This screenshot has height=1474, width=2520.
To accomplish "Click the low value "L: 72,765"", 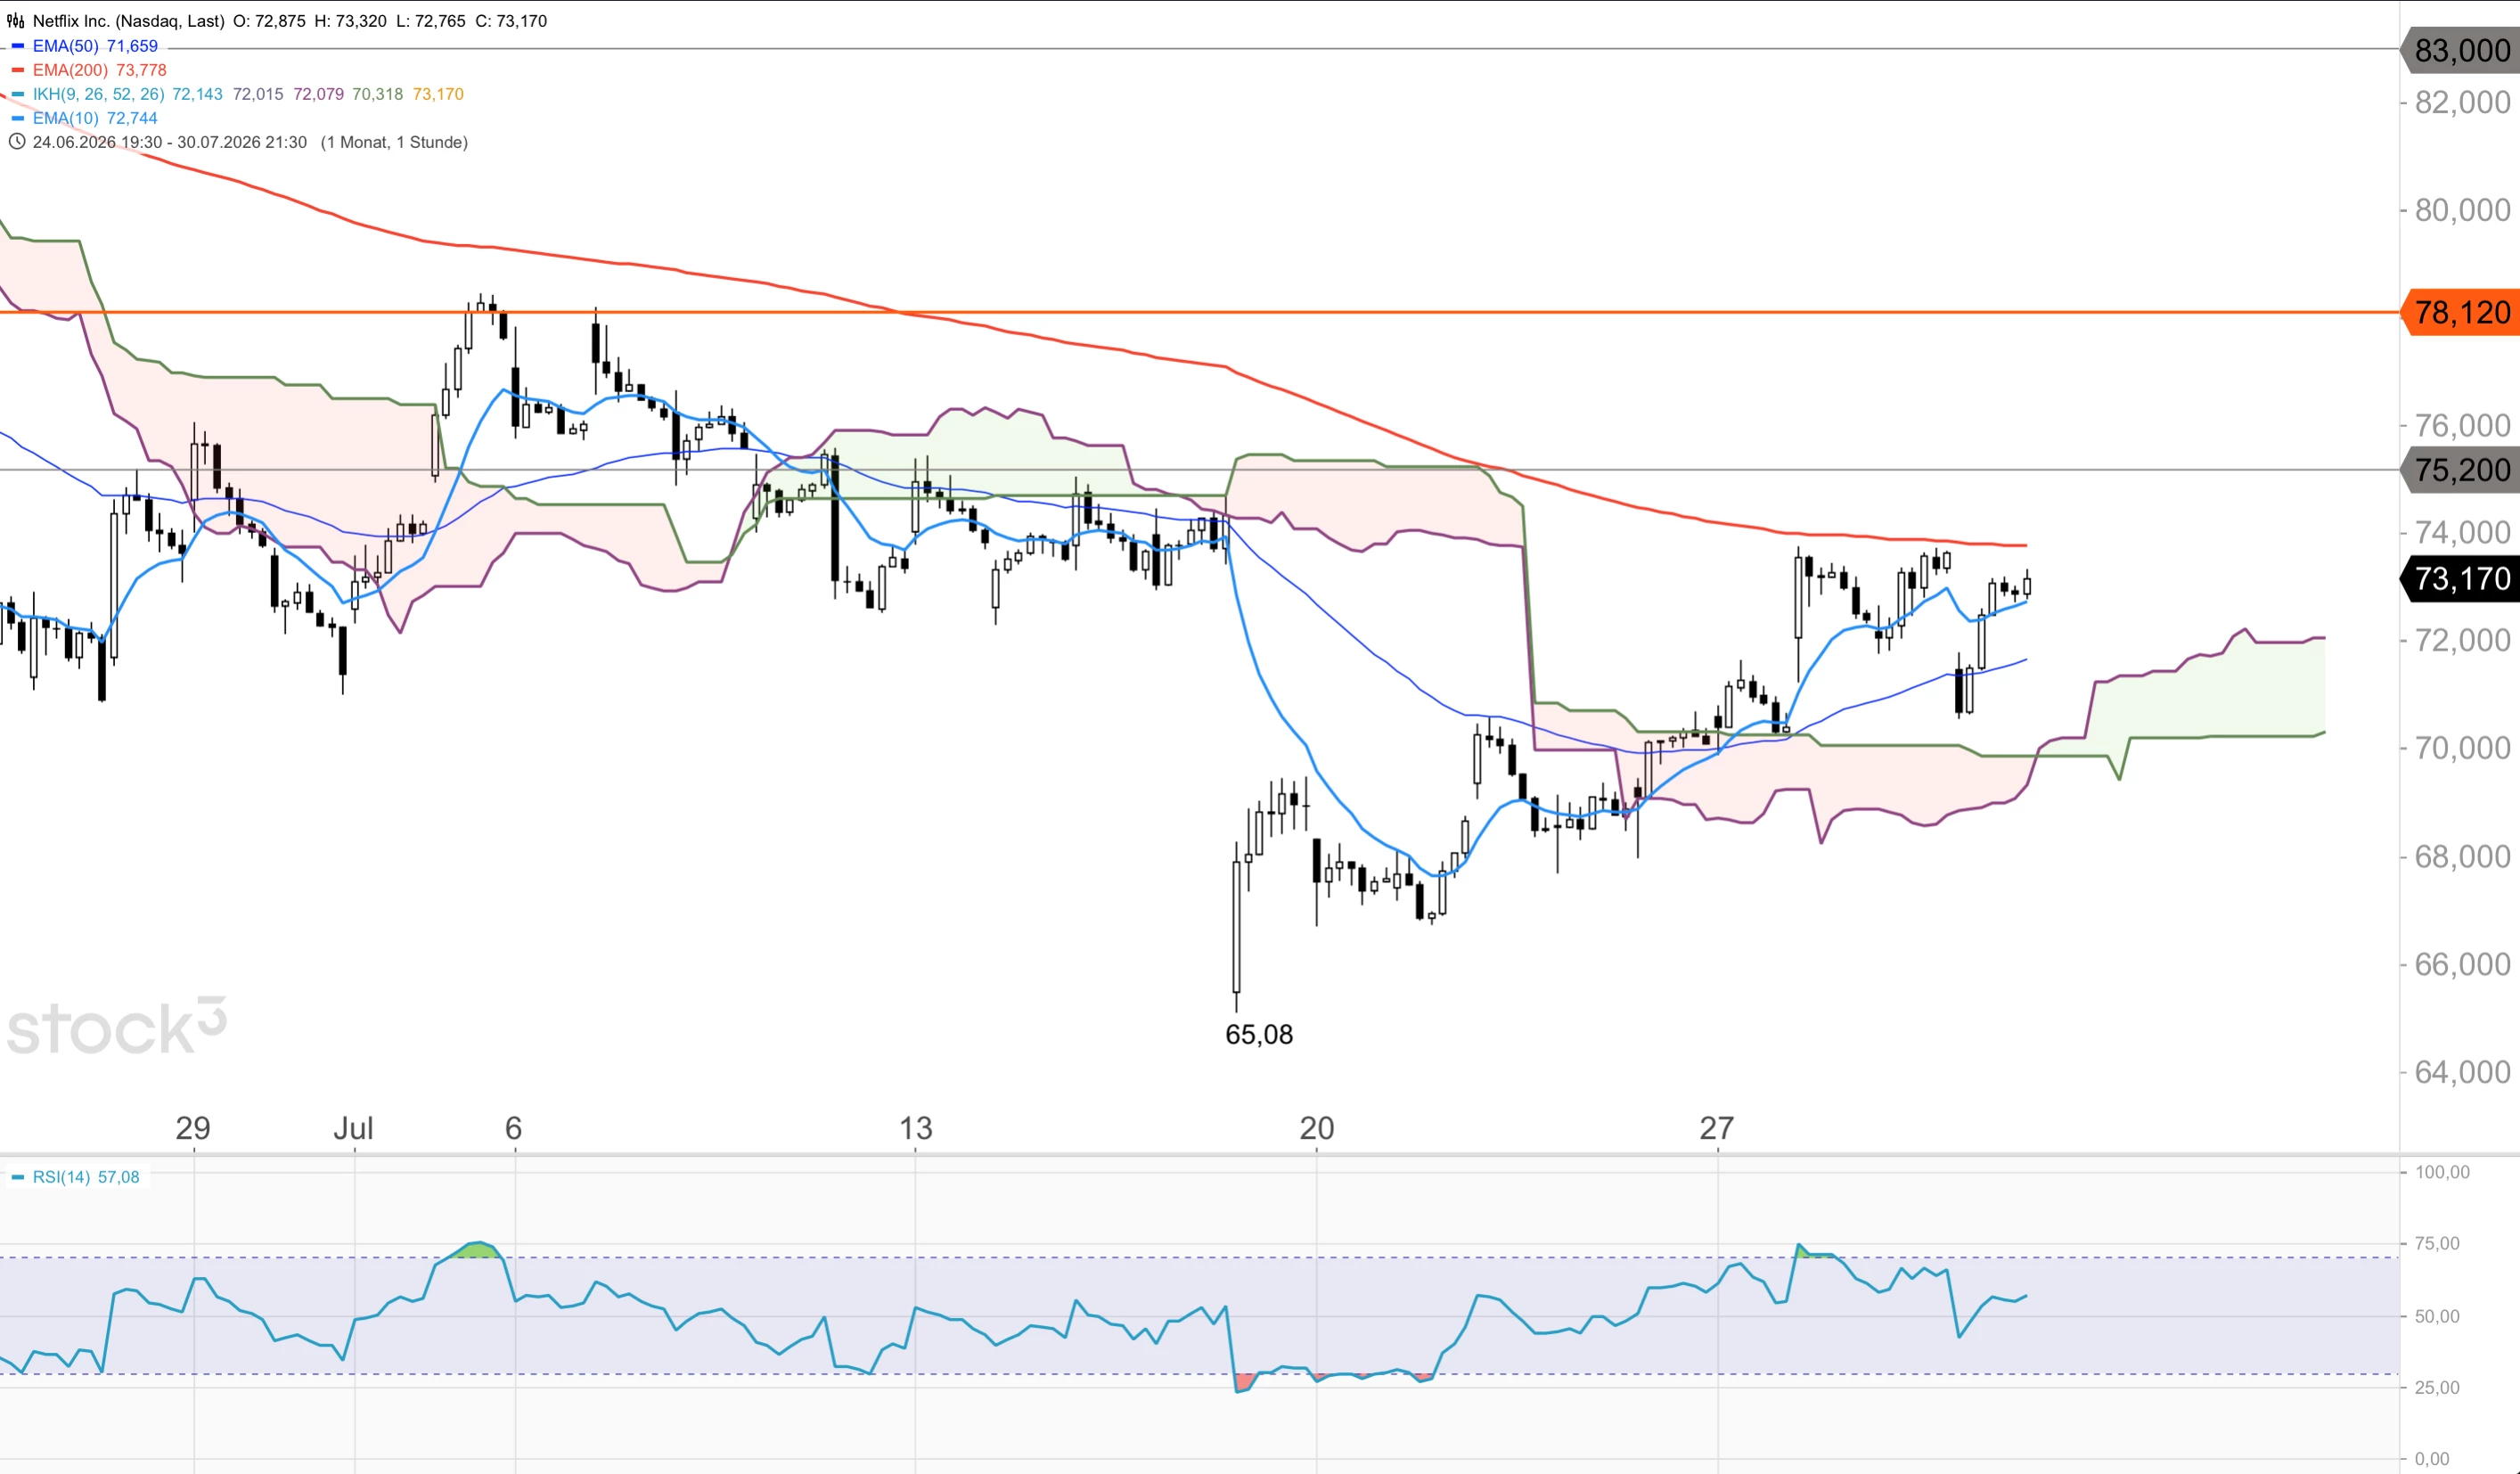I will point(430,21).
